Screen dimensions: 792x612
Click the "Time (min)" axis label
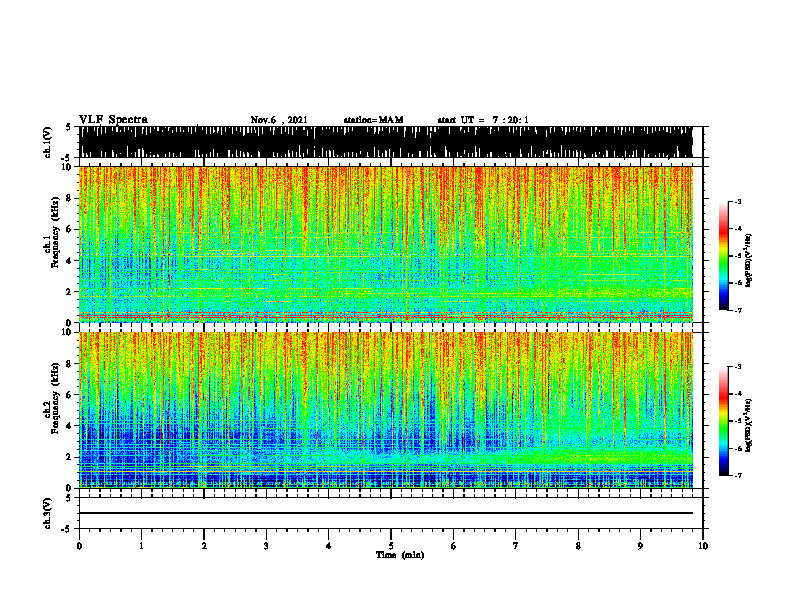(400, 555)
